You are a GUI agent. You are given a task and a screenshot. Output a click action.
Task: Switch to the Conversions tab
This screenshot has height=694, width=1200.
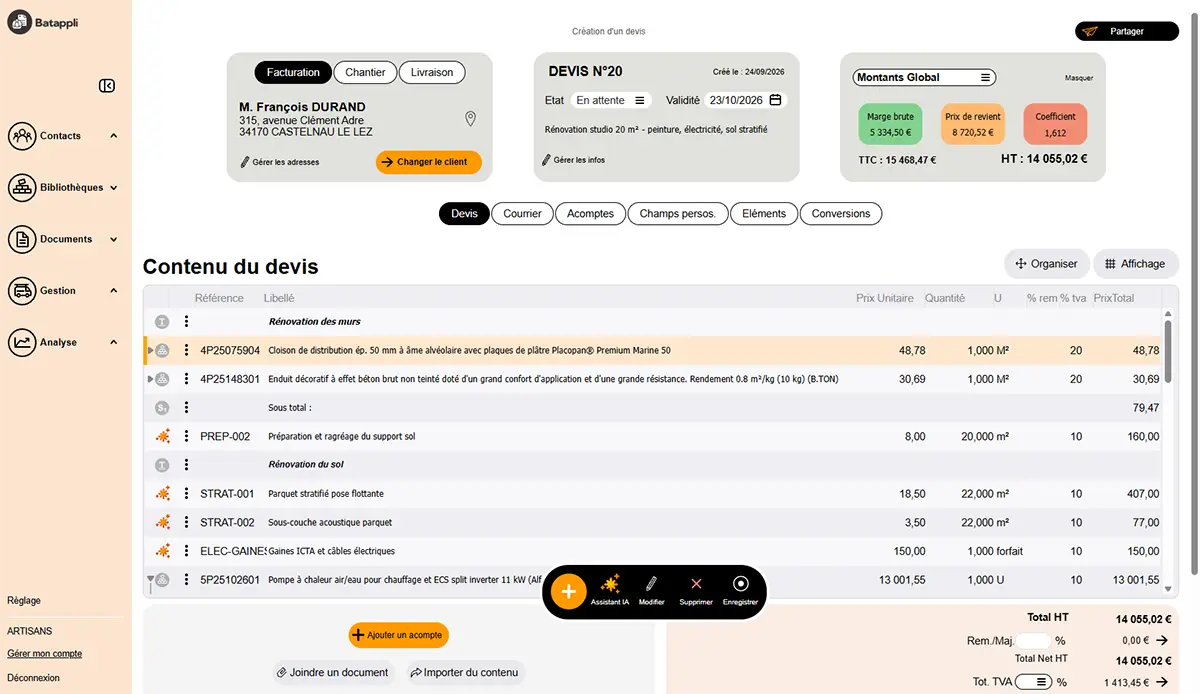point(841,213)
